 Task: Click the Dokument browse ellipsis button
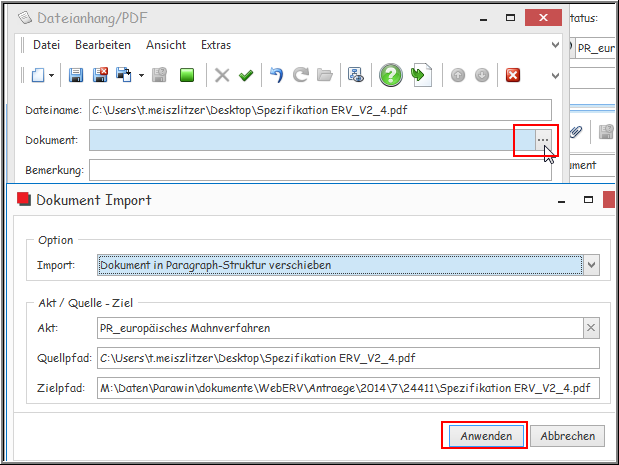click(x=542, y=140)
